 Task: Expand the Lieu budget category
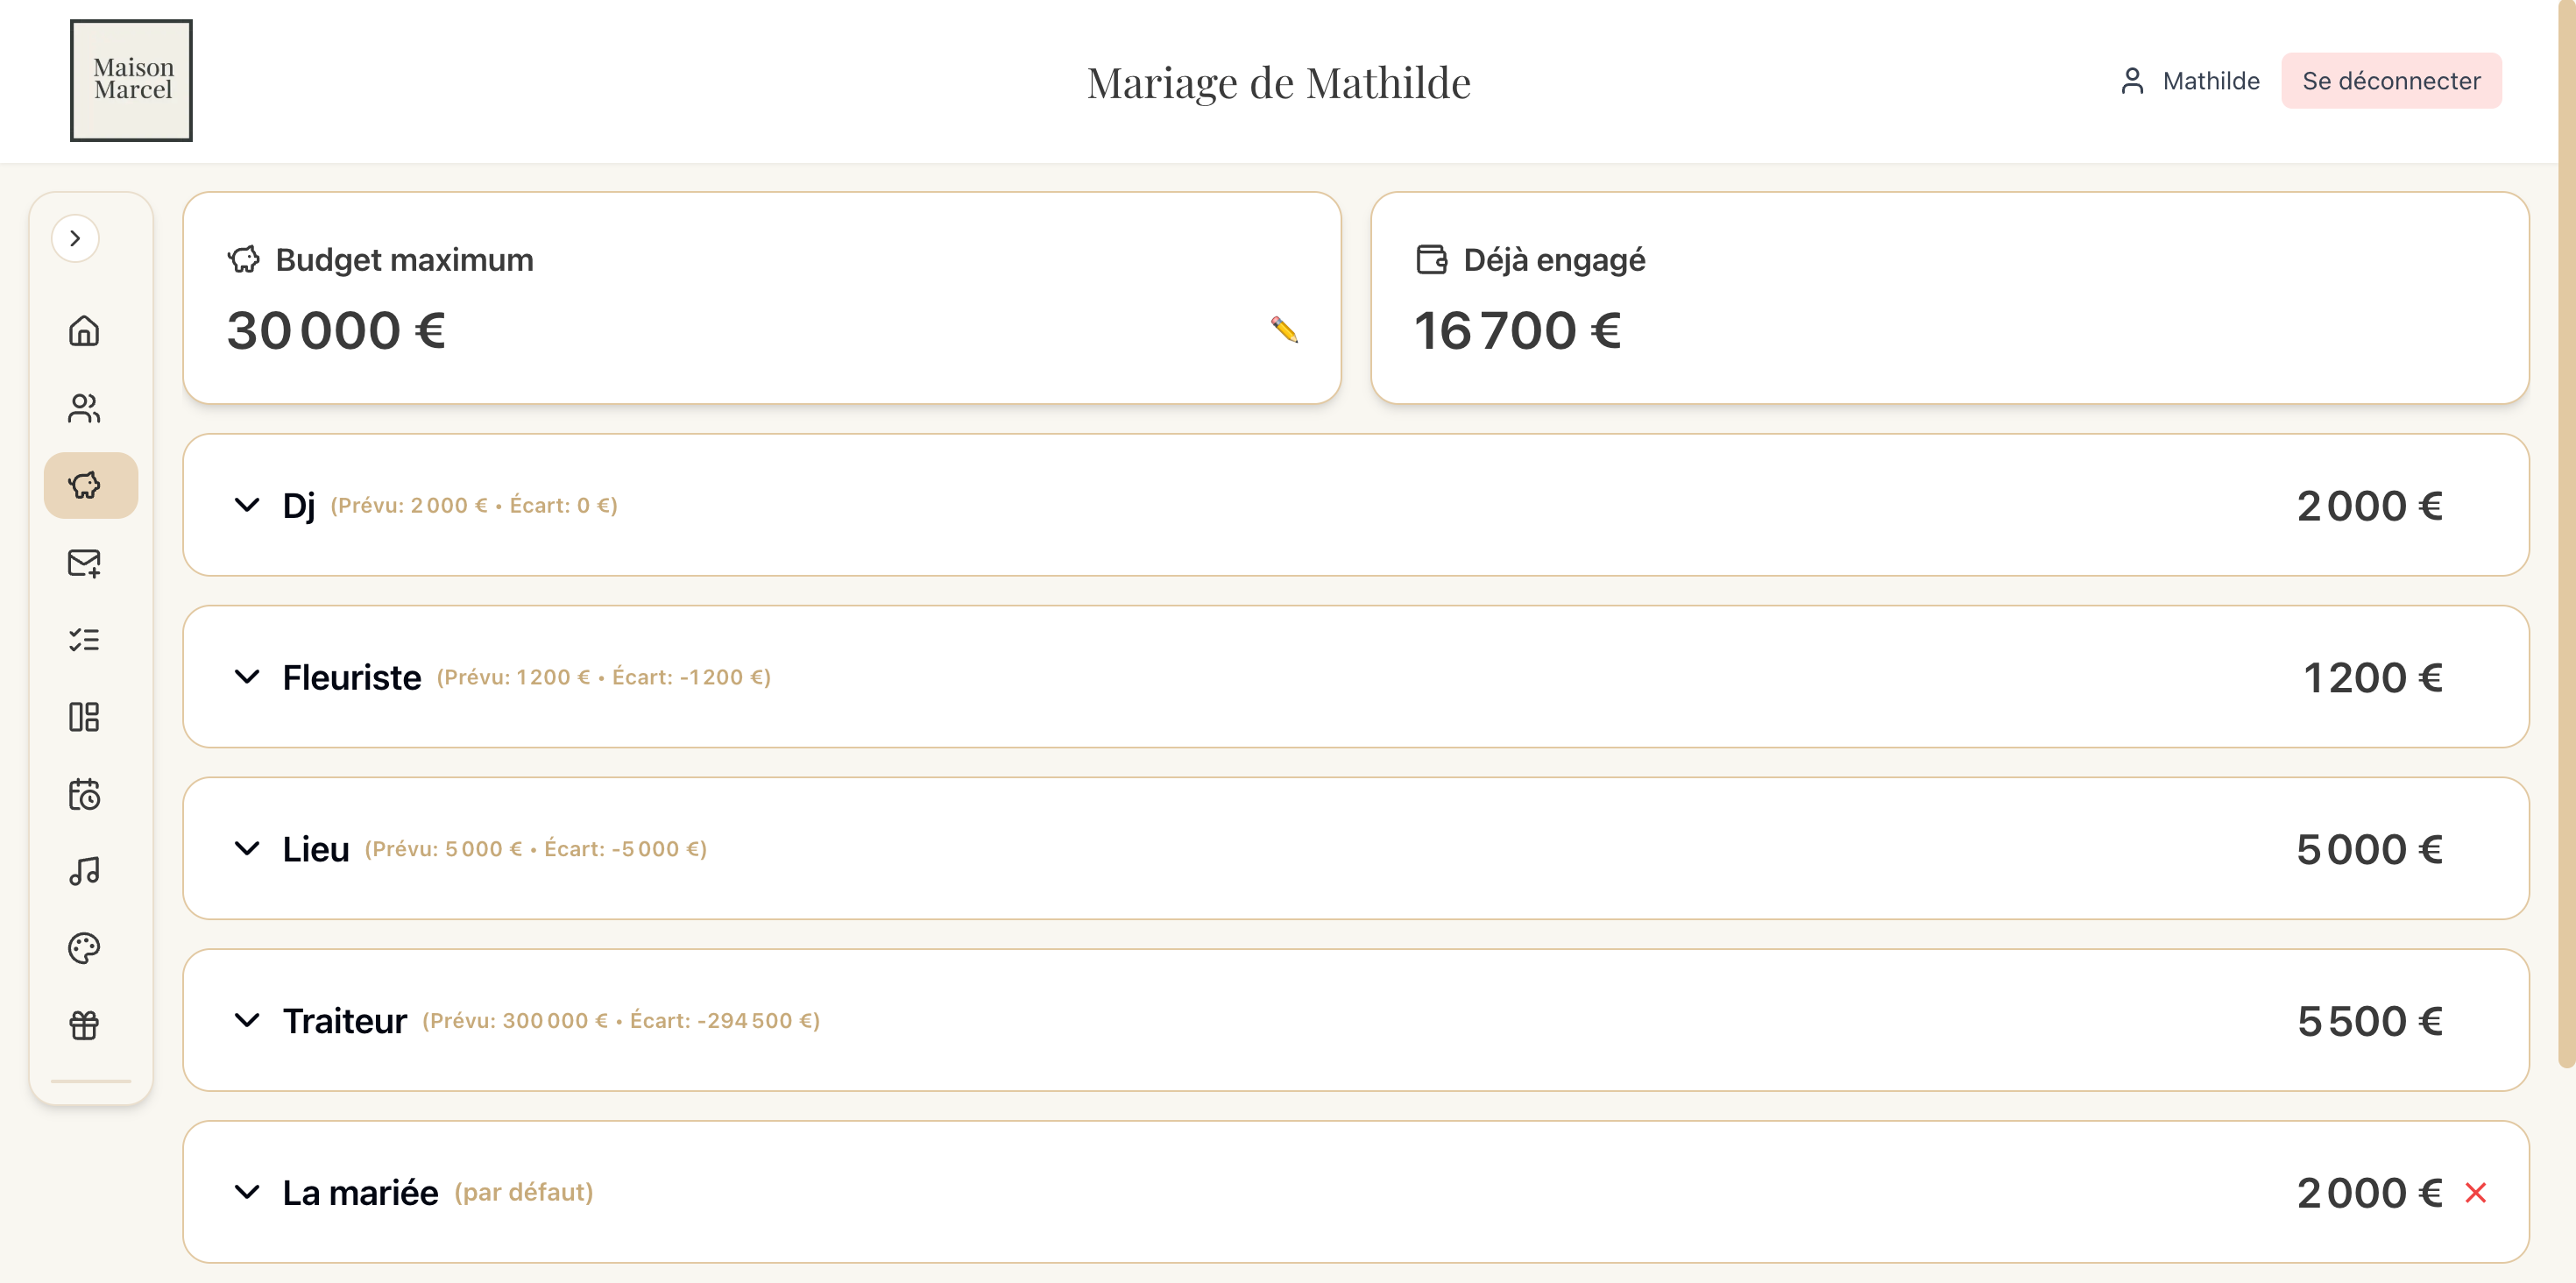pyautogui.click(x=247, y=849)
